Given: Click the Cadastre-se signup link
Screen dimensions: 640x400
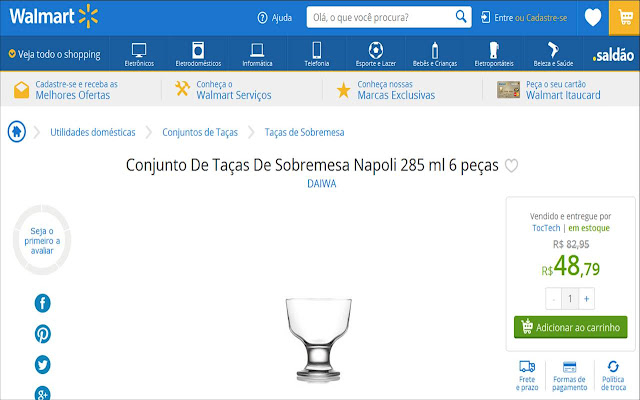Looking at the screenshot, I should (x=547, y=18).
